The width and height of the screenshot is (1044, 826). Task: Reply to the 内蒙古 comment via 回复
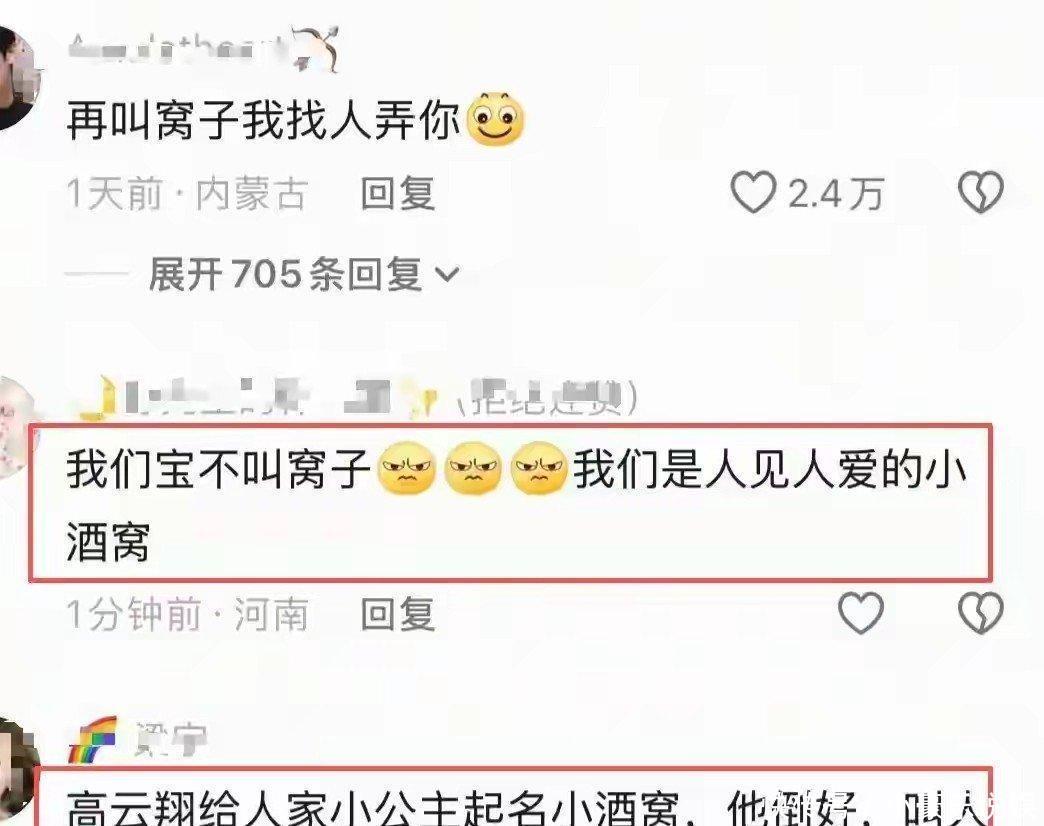(x=397, y=194)
